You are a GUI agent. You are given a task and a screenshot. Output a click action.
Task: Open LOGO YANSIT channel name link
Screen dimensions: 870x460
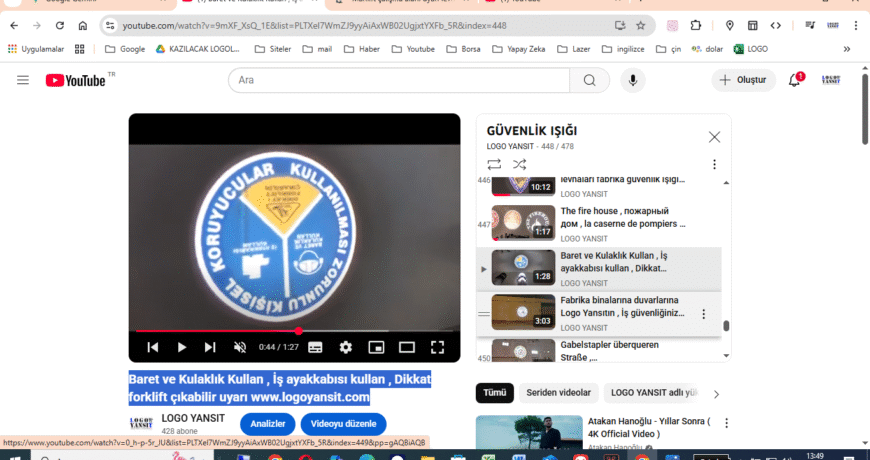[x=193, y=418]
